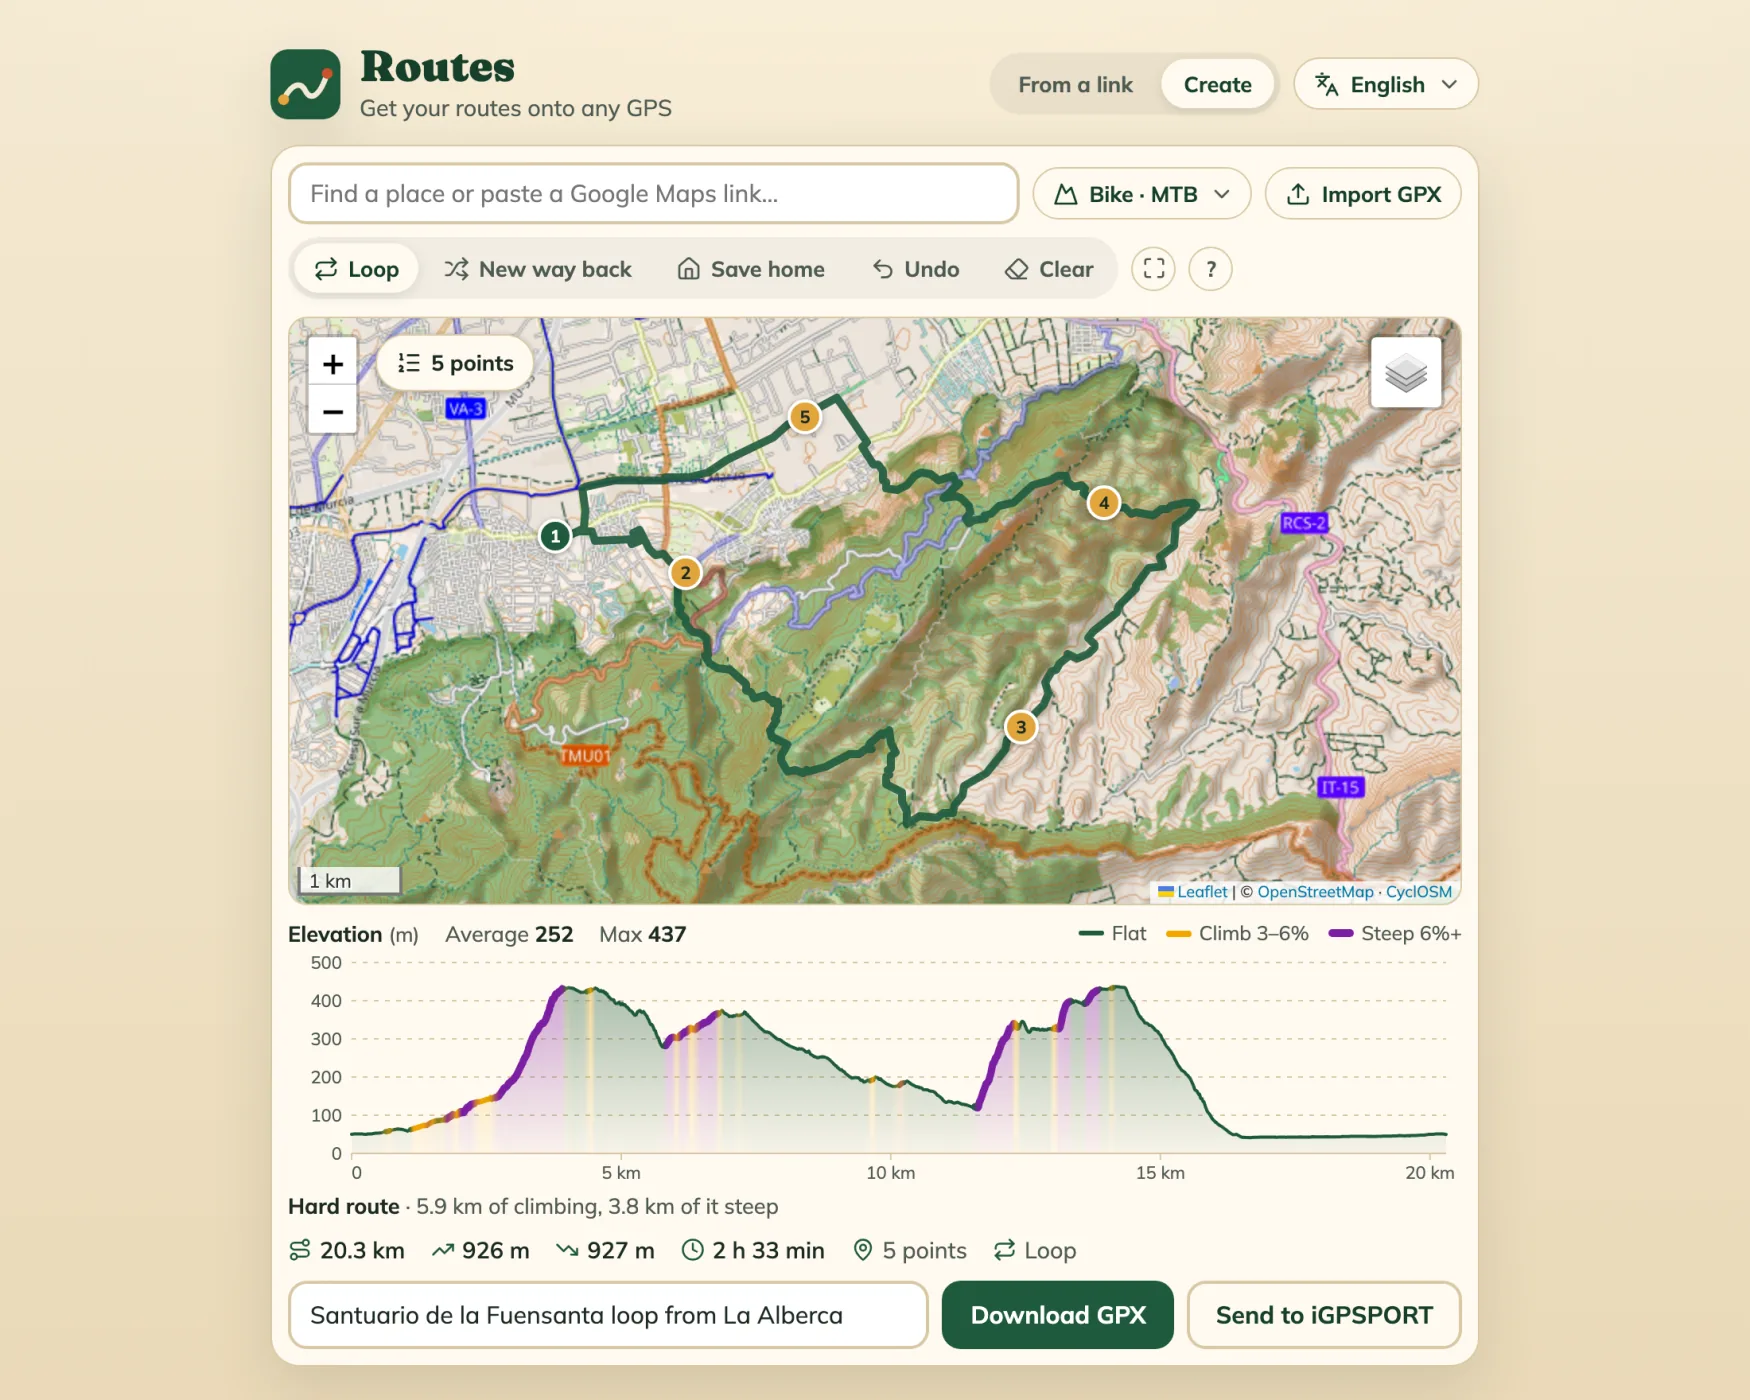Viewport: 1750px width, 1400px height.
Task: Click Import GPX button
Action: [x=1363, y=194]
